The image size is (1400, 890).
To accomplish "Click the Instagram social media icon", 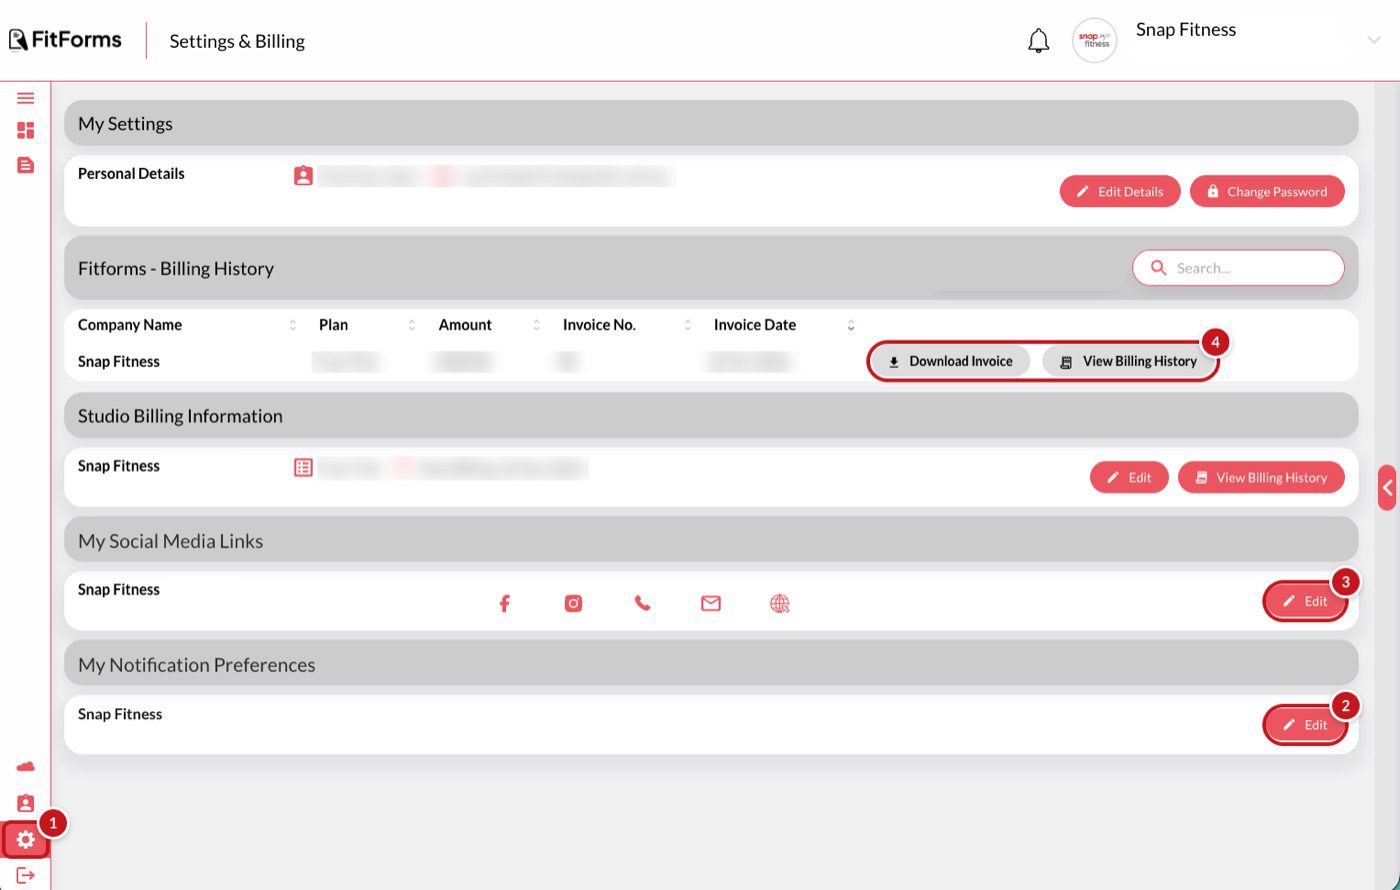I will pos(573,603).
